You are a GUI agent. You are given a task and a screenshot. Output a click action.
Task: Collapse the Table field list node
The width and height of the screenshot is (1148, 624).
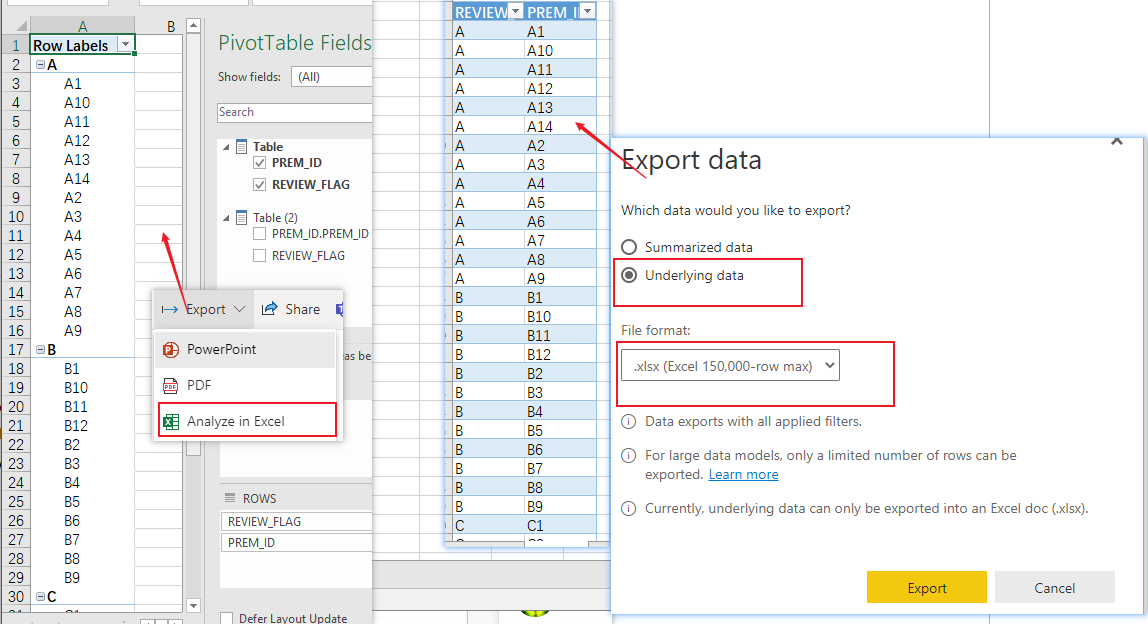(226, 147)
